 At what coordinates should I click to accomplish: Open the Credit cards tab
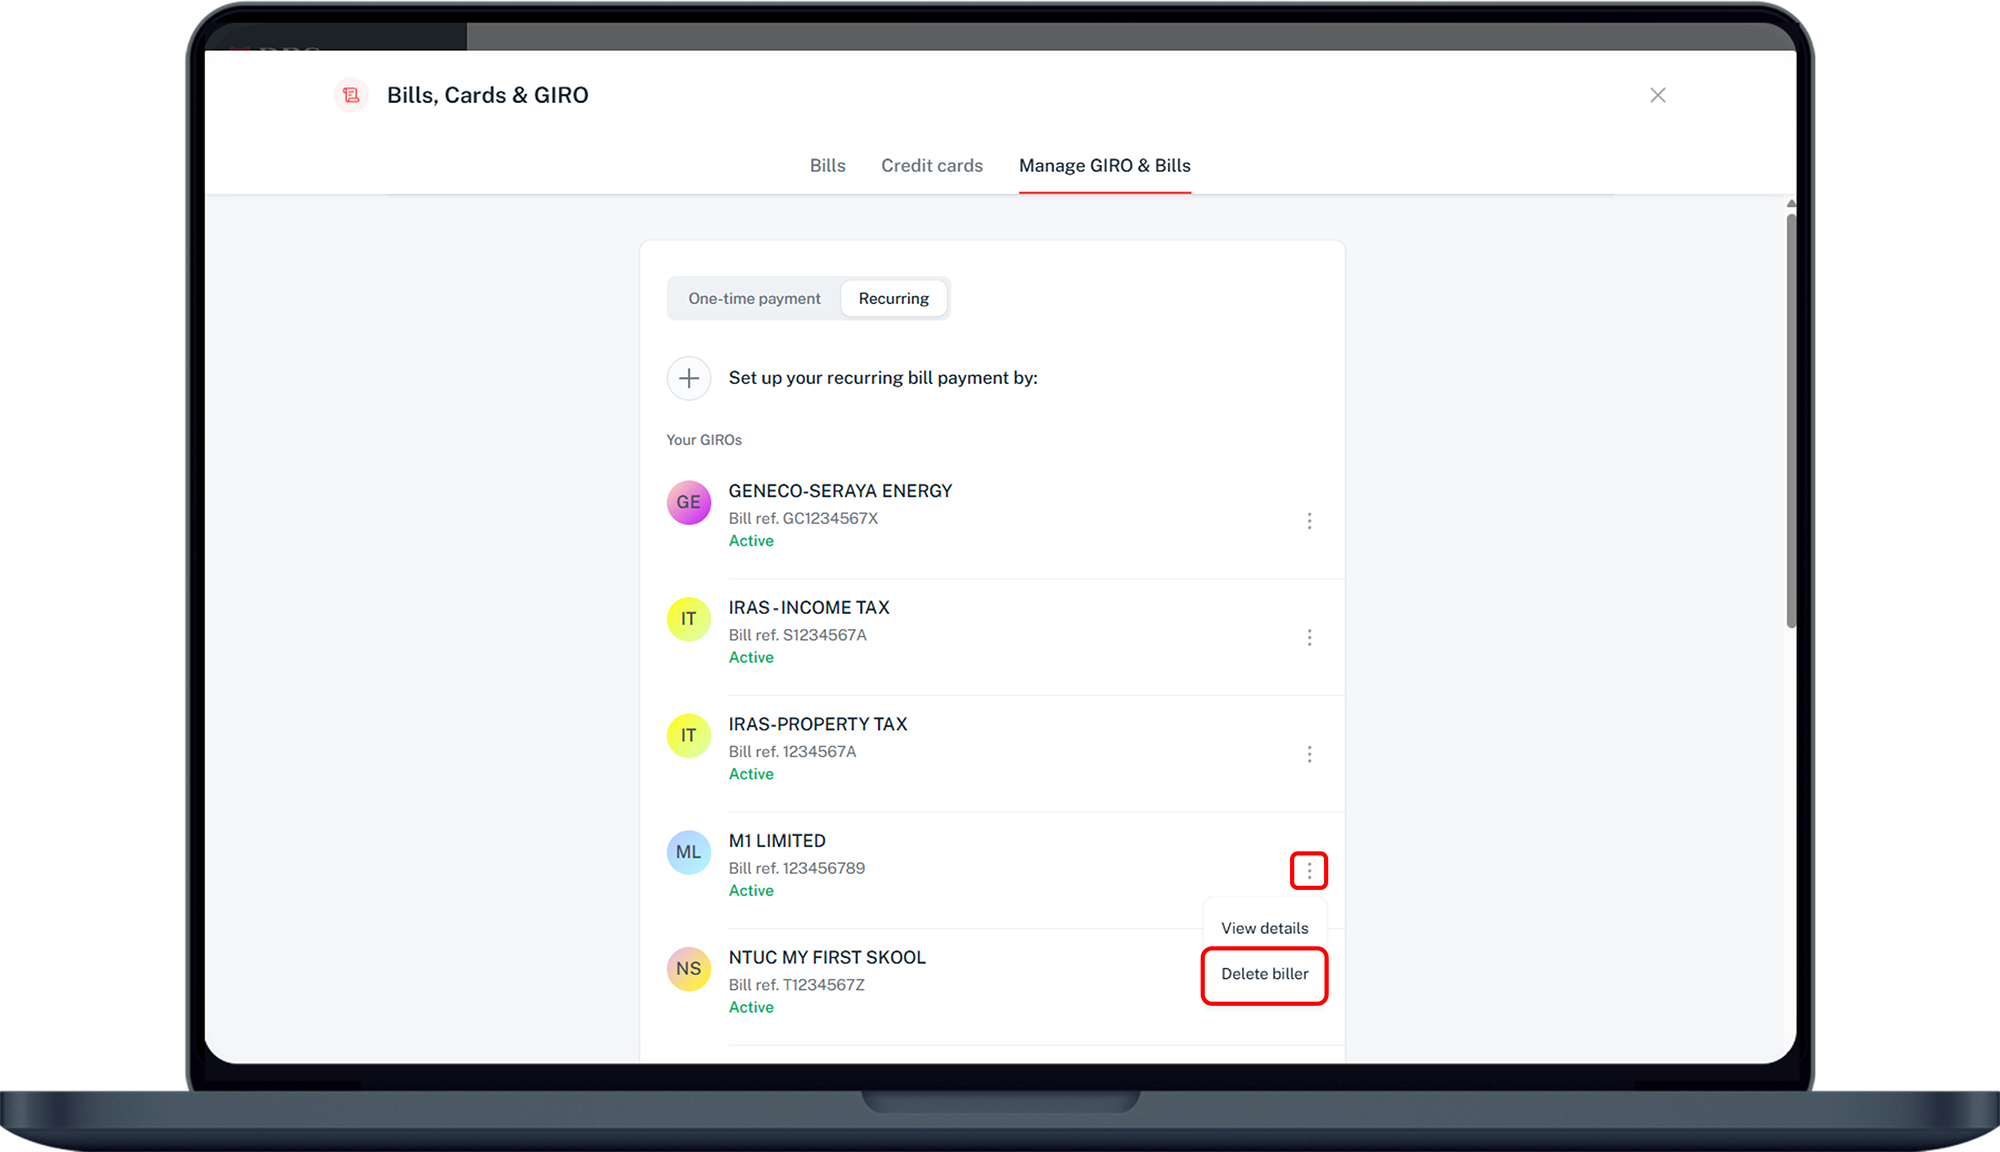tap(932, 166)
